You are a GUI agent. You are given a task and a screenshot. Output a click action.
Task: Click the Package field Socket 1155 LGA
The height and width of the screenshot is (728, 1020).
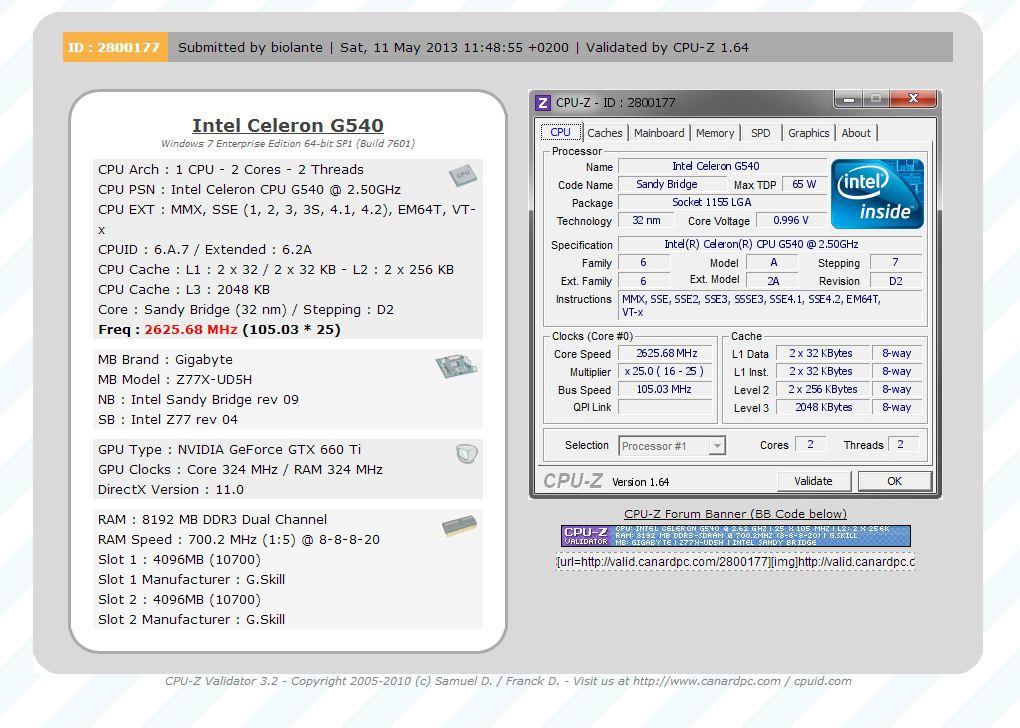point(722,202)
